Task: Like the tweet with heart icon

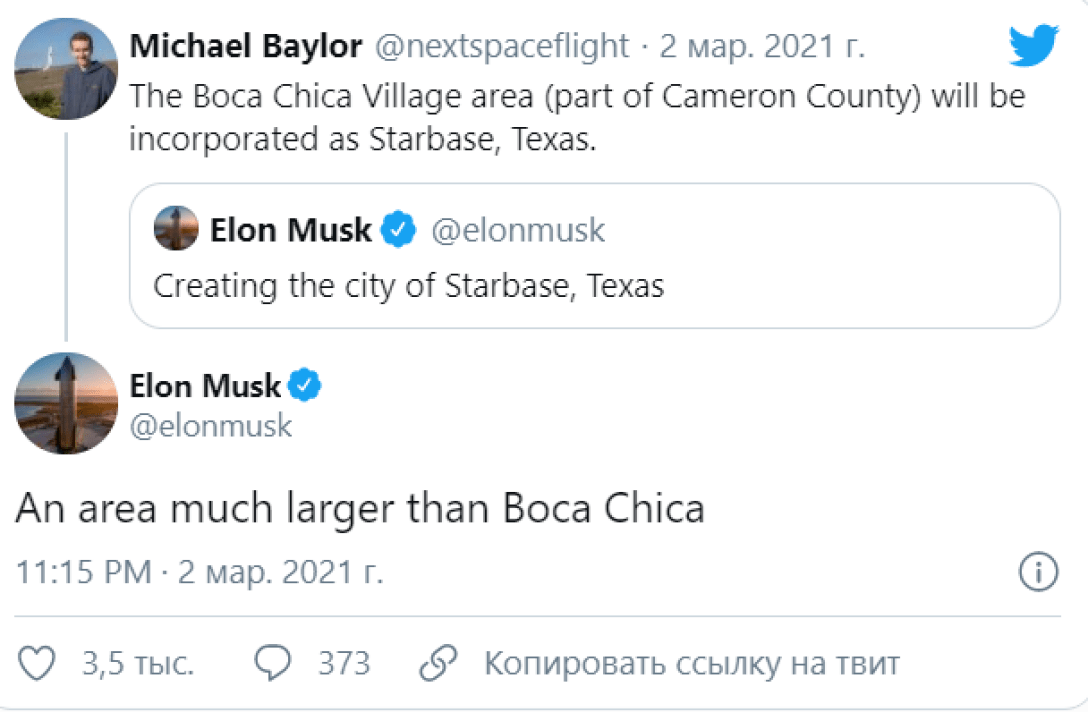Action: pos(37,663)
